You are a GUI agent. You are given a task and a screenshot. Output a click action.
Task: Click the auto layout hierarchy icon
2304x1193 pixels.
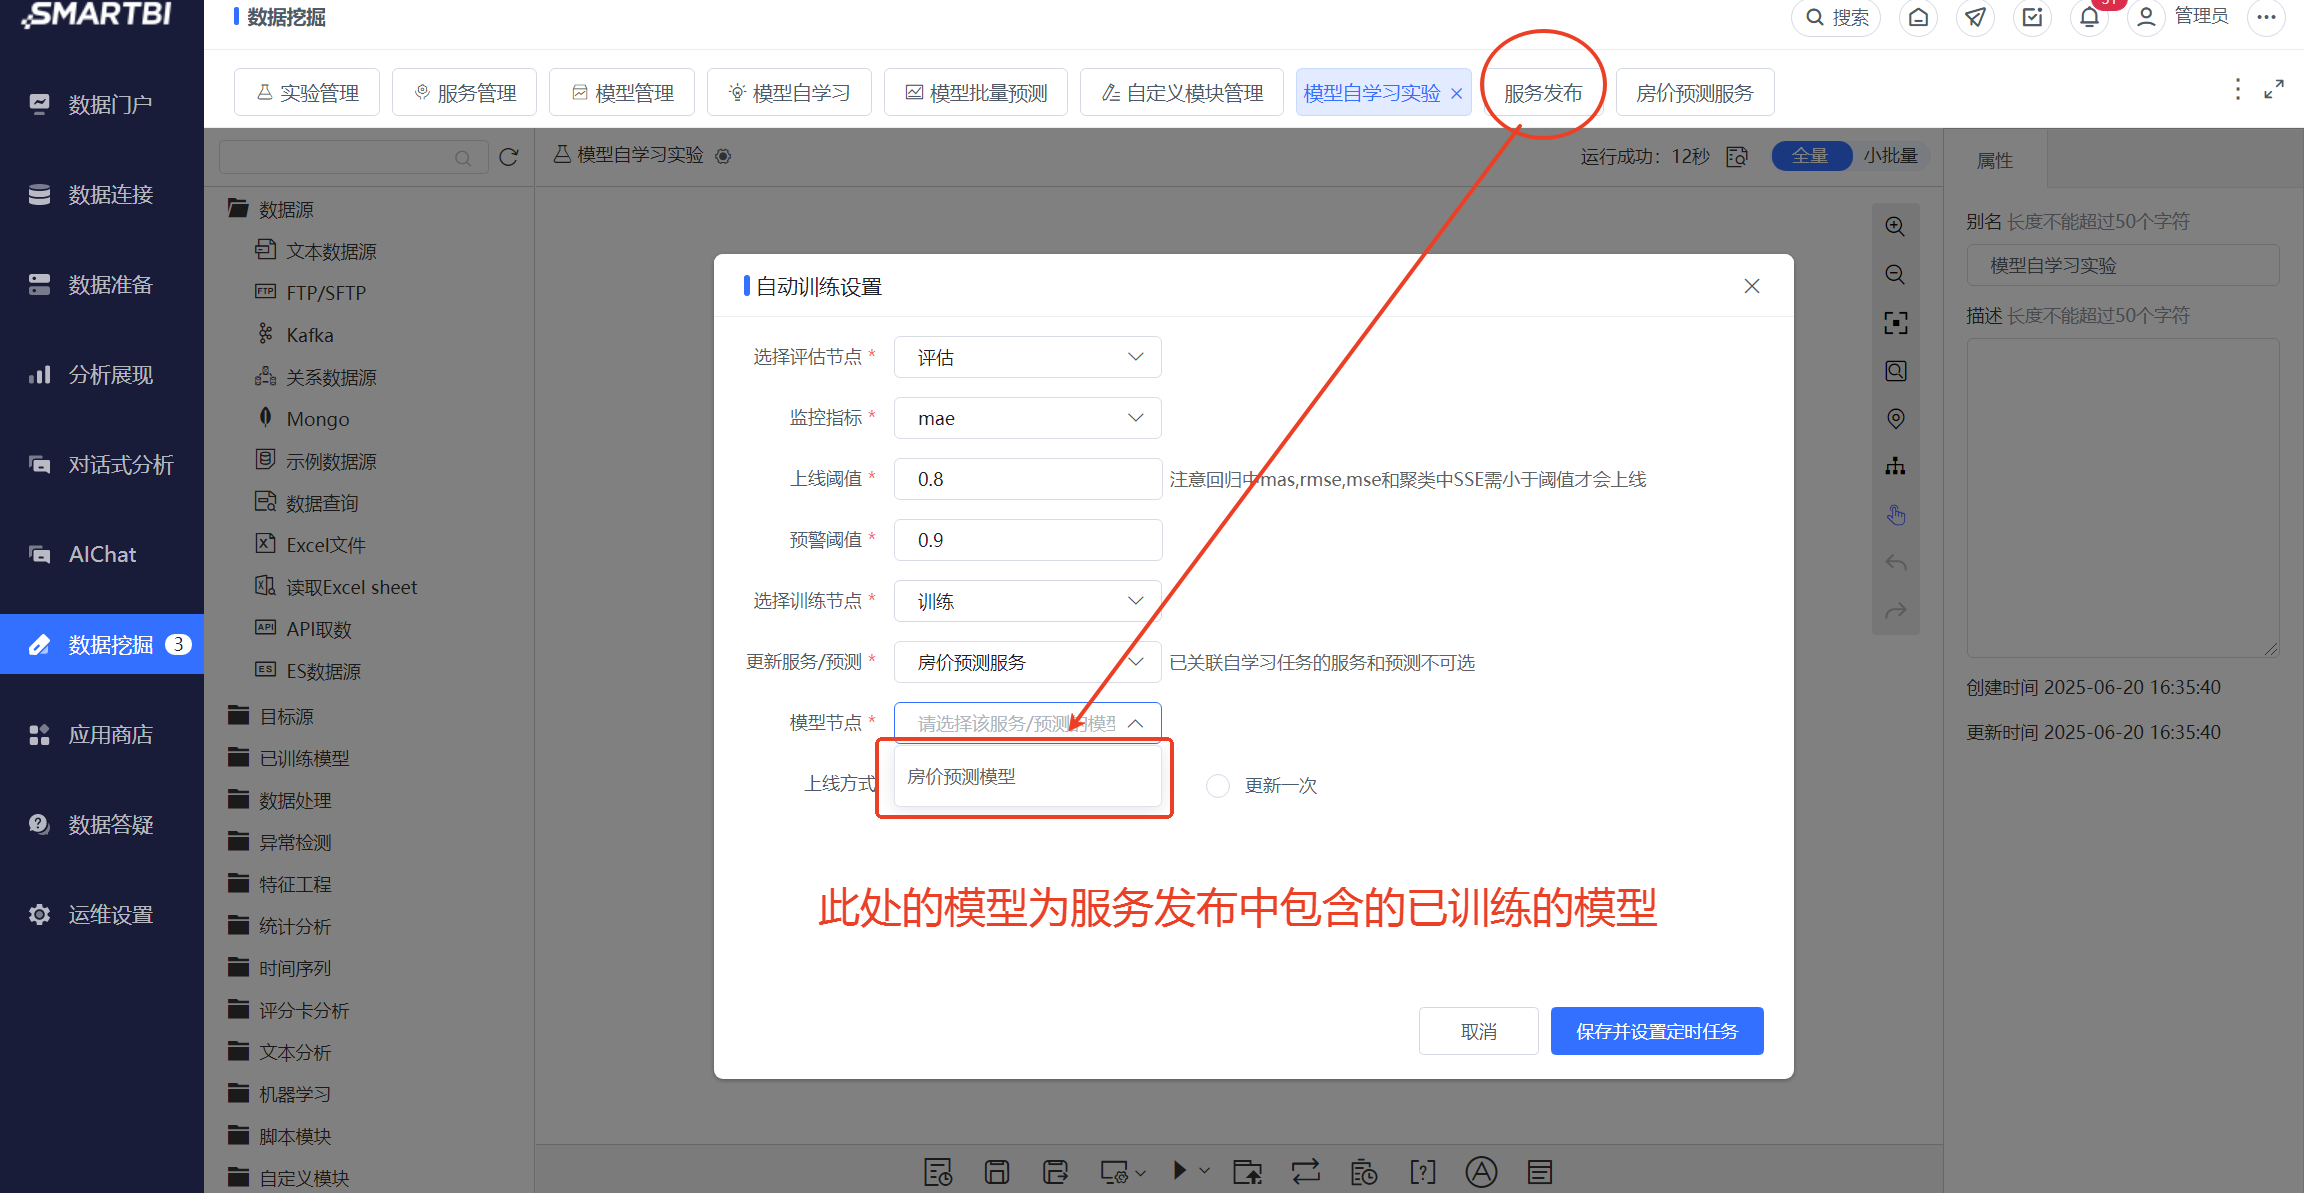[1895, 467]
